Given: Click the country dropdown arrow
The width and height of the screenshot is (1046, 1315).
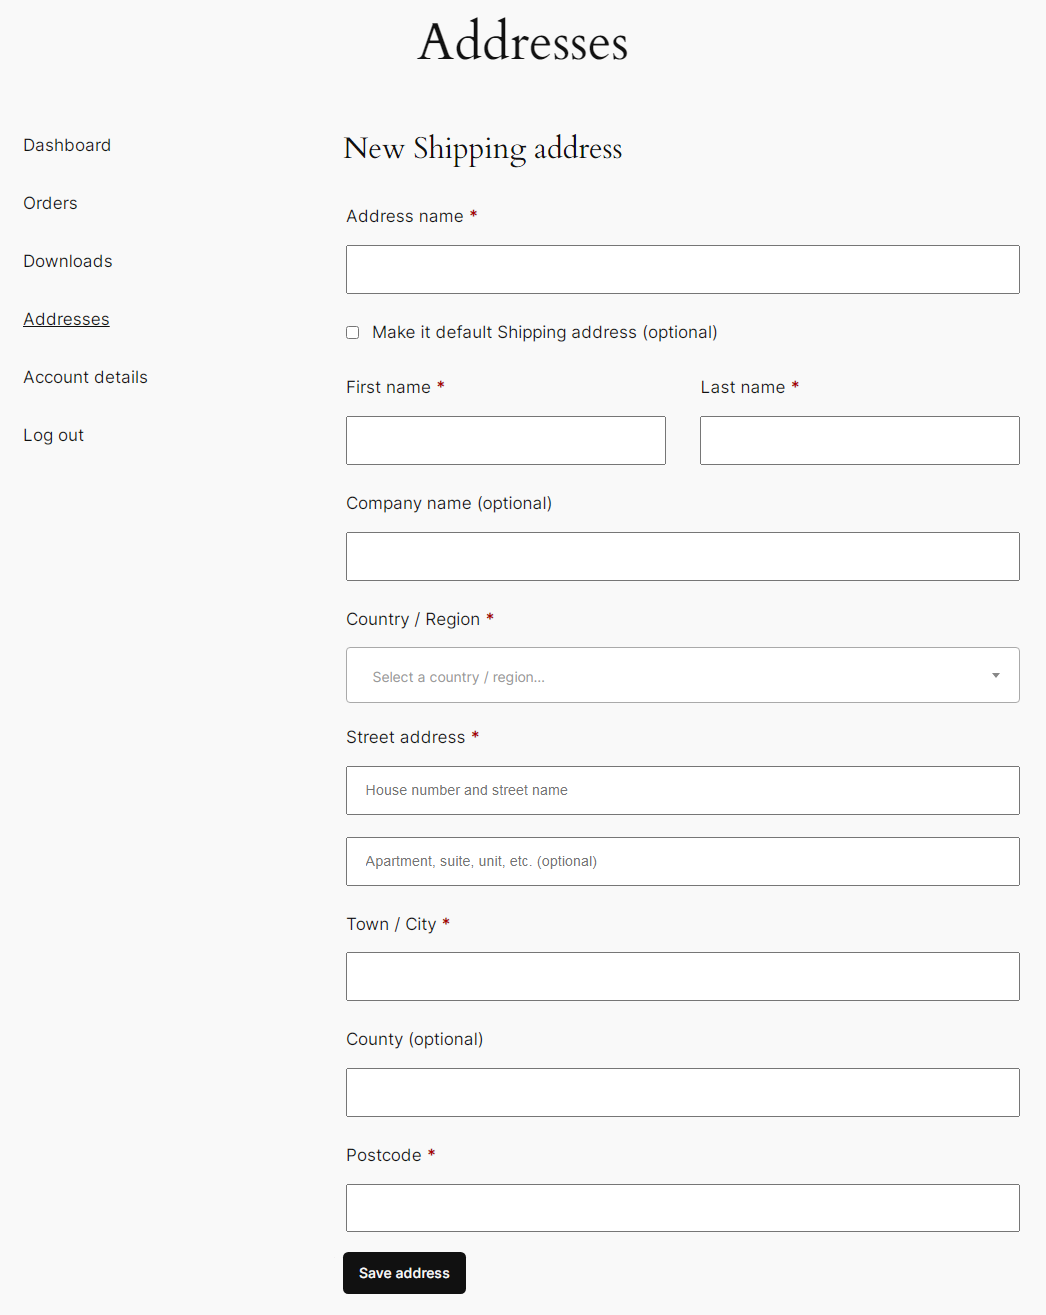Looking at the screenshot, I should (995, 676).
